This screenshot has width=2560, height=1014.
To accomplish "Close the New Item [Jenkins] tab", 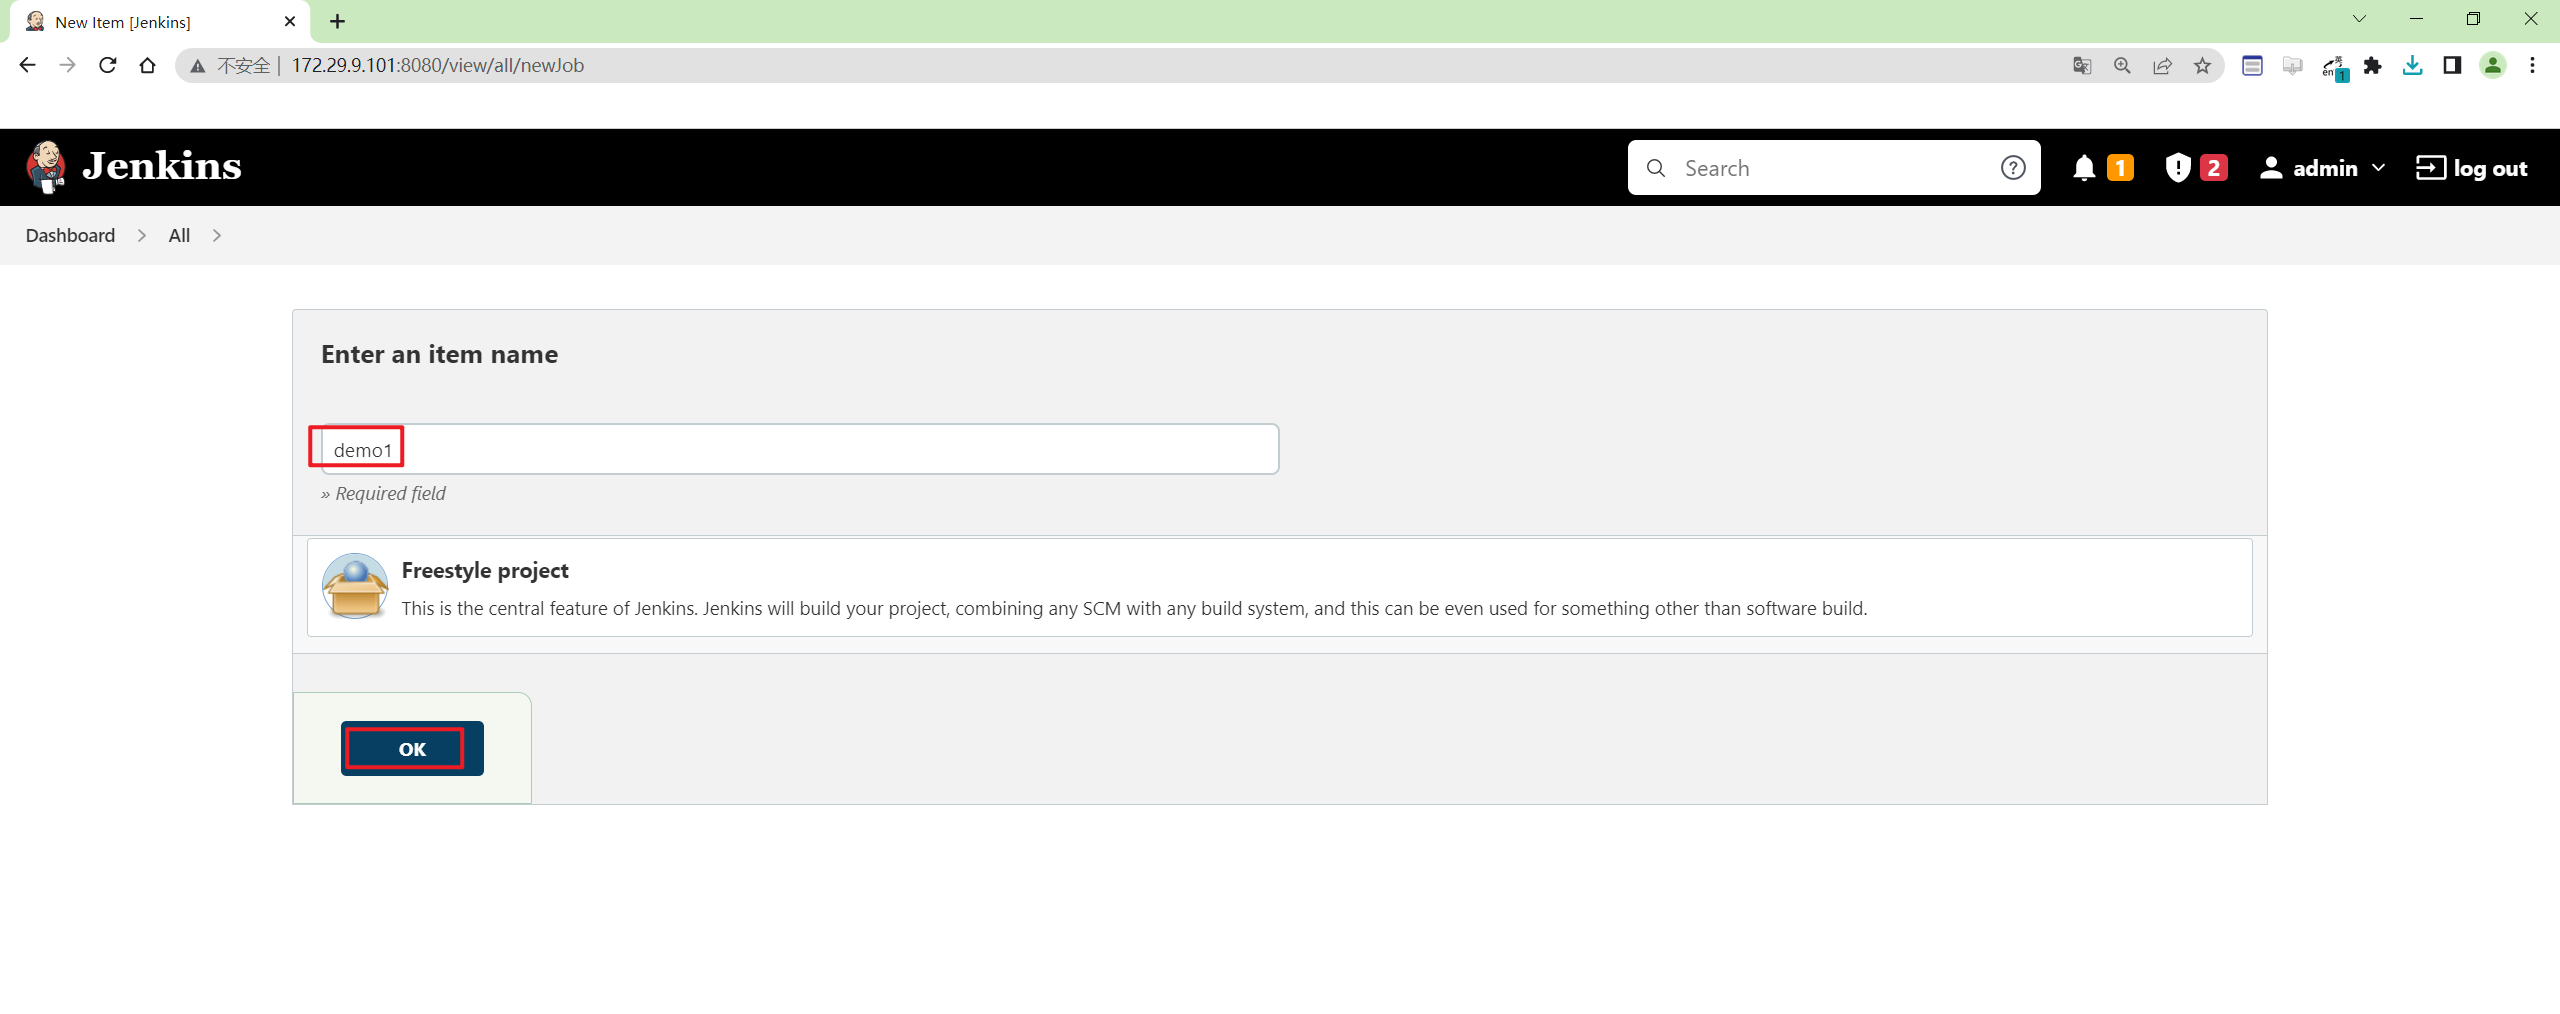I will (290, 21).
